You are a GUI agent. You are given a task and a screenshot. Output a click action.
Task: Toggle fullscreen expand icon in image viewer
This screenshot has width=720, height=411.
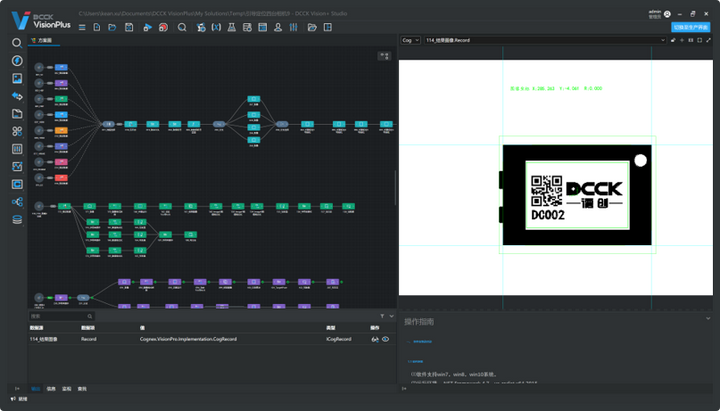point(708,41)
